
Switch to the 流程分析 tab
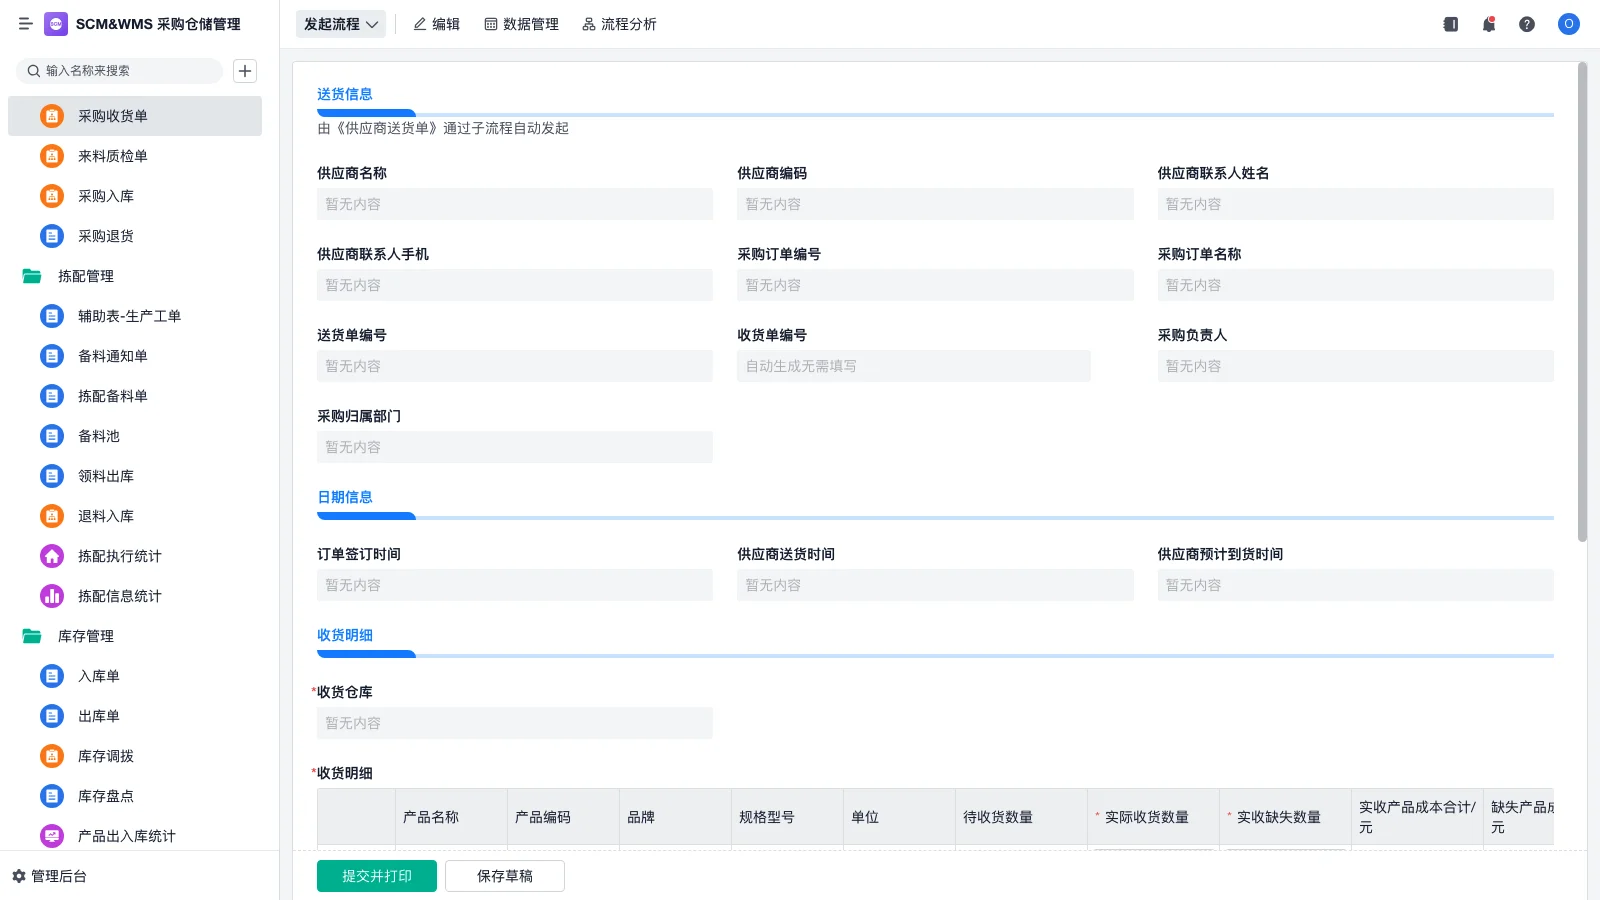coord(620,24)
